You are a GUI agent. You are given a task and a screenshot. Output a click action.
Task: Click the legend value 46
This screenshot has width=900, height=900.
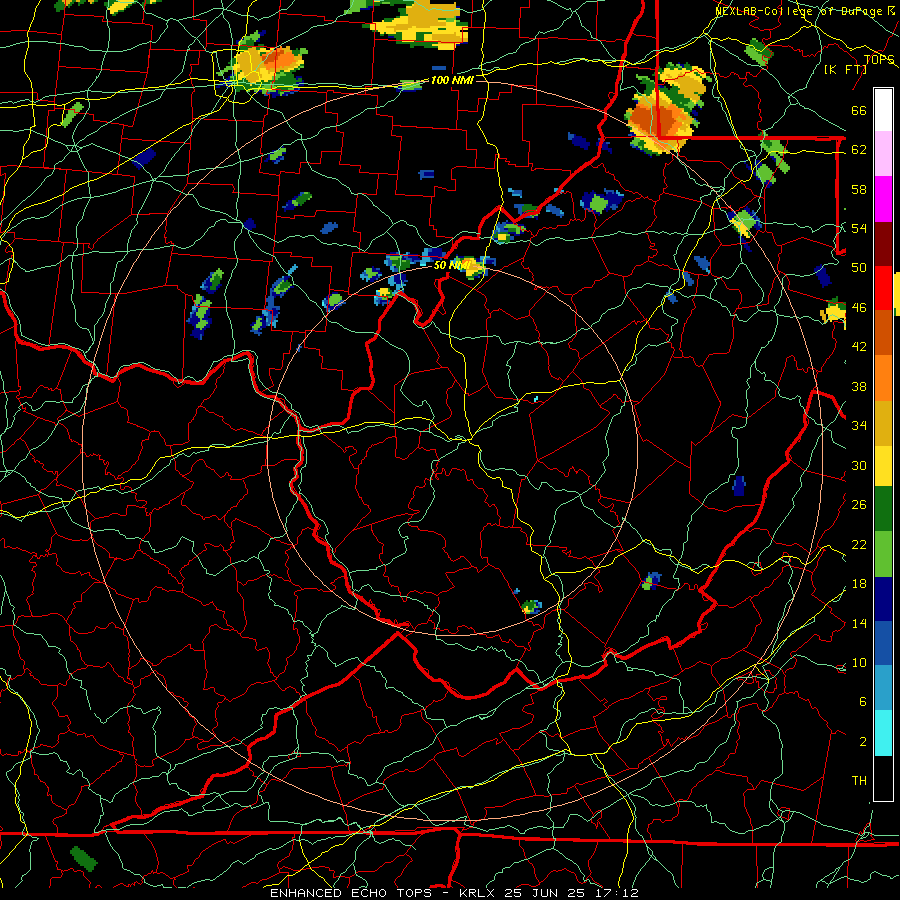(859, 308)
